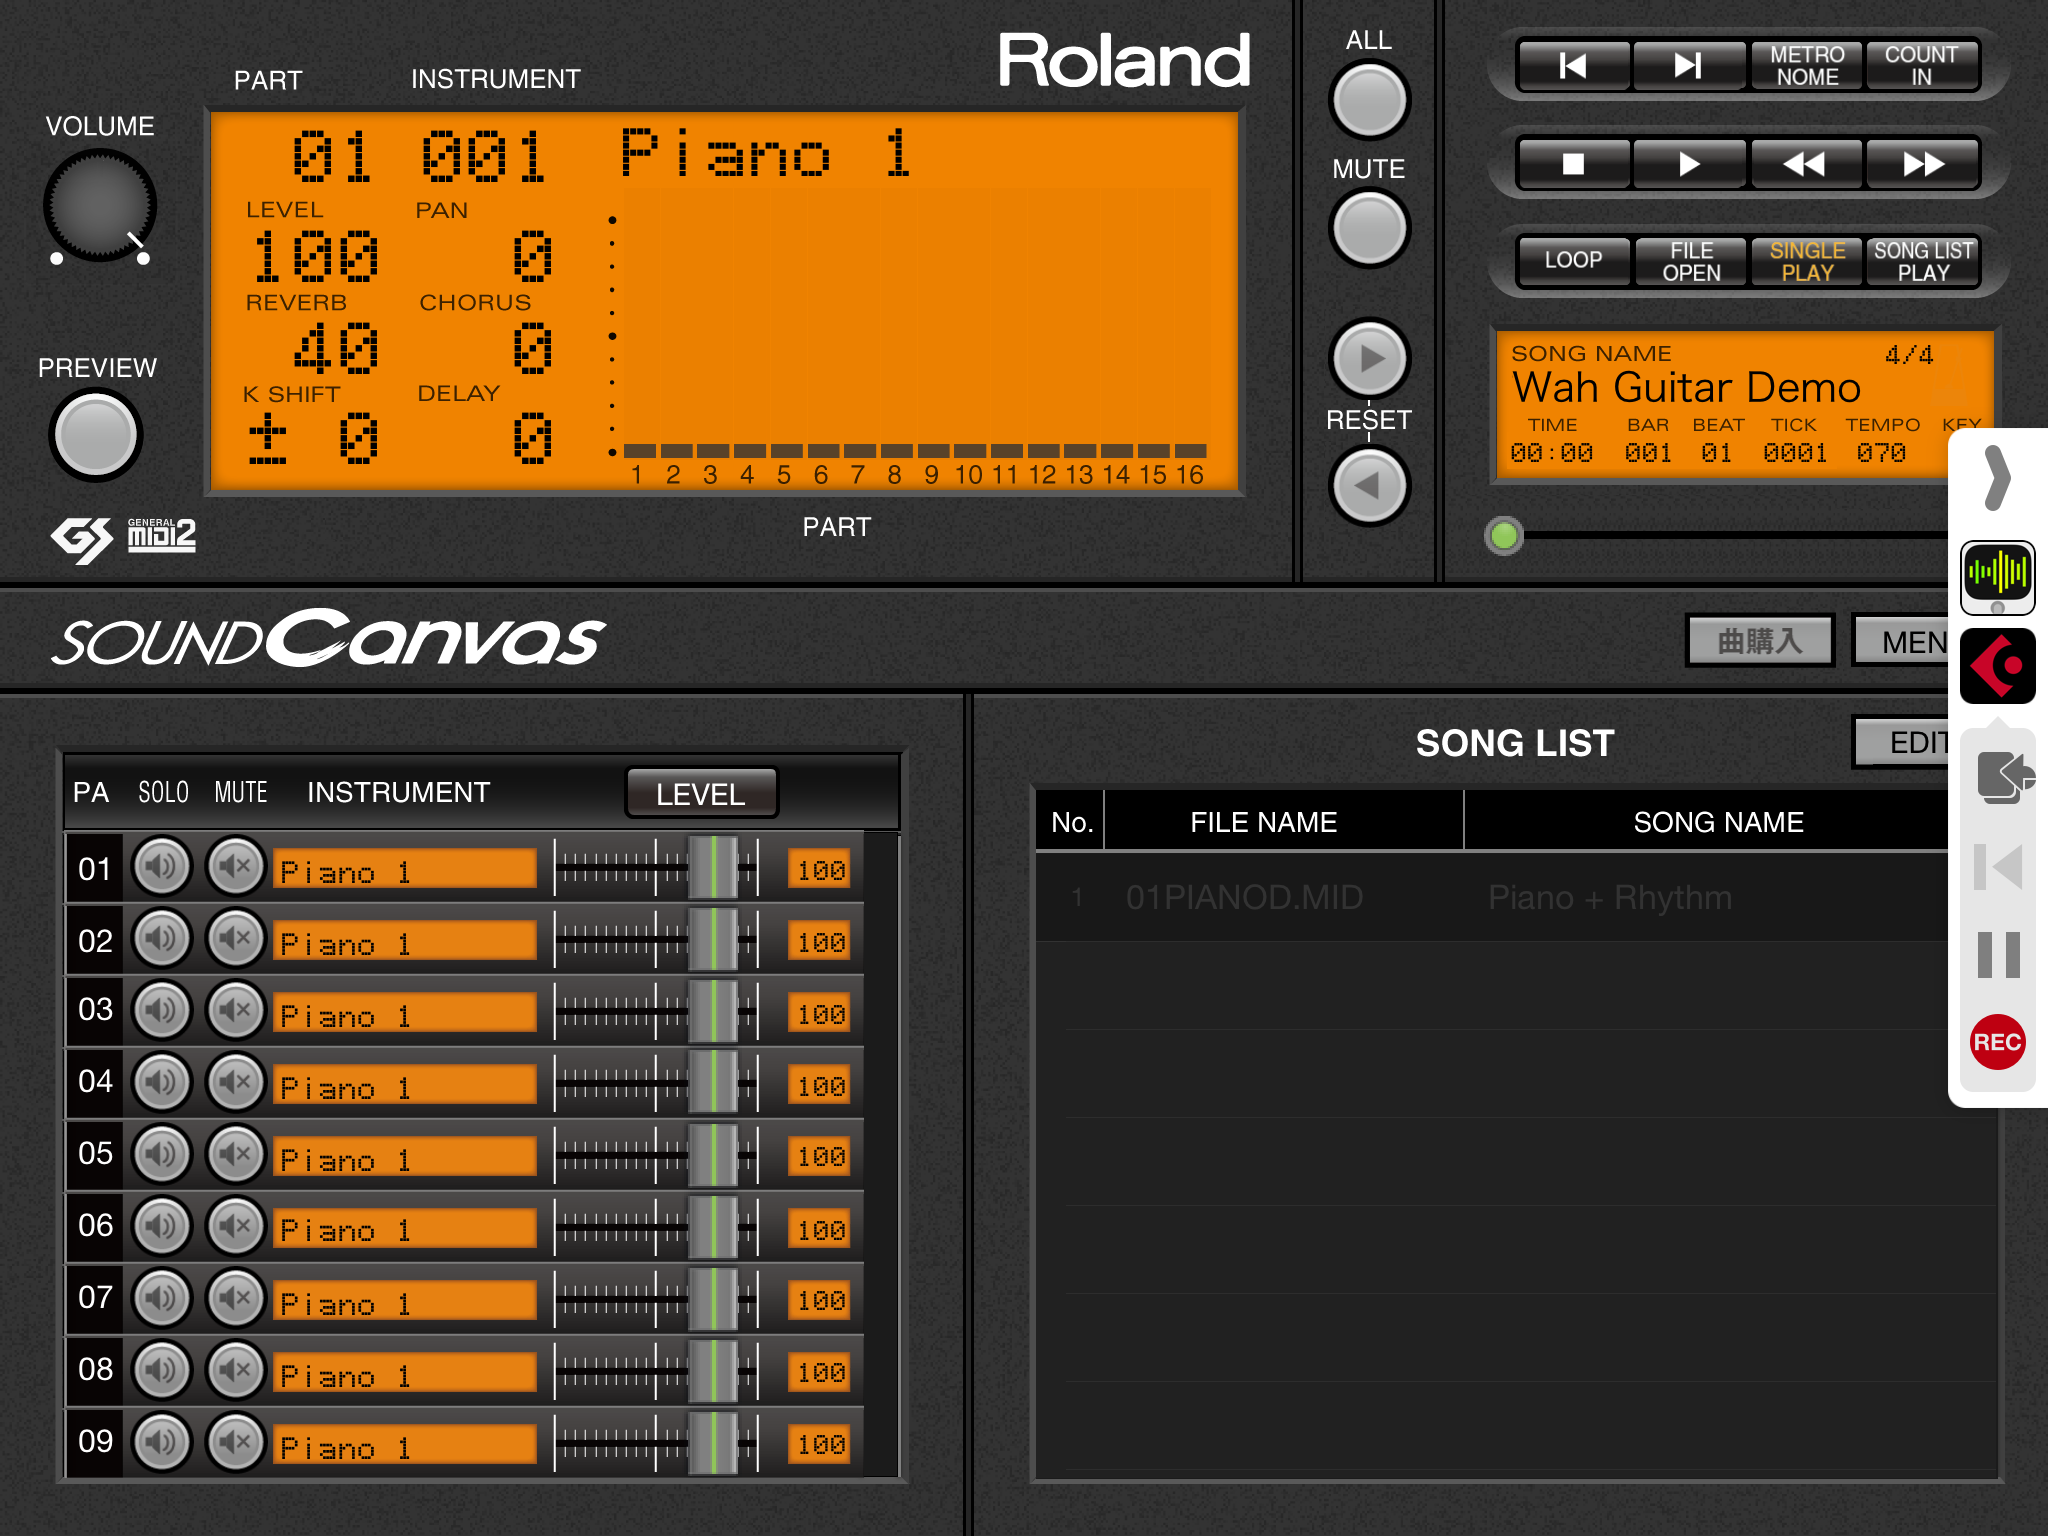Solo part 08

click(162, 1370)
